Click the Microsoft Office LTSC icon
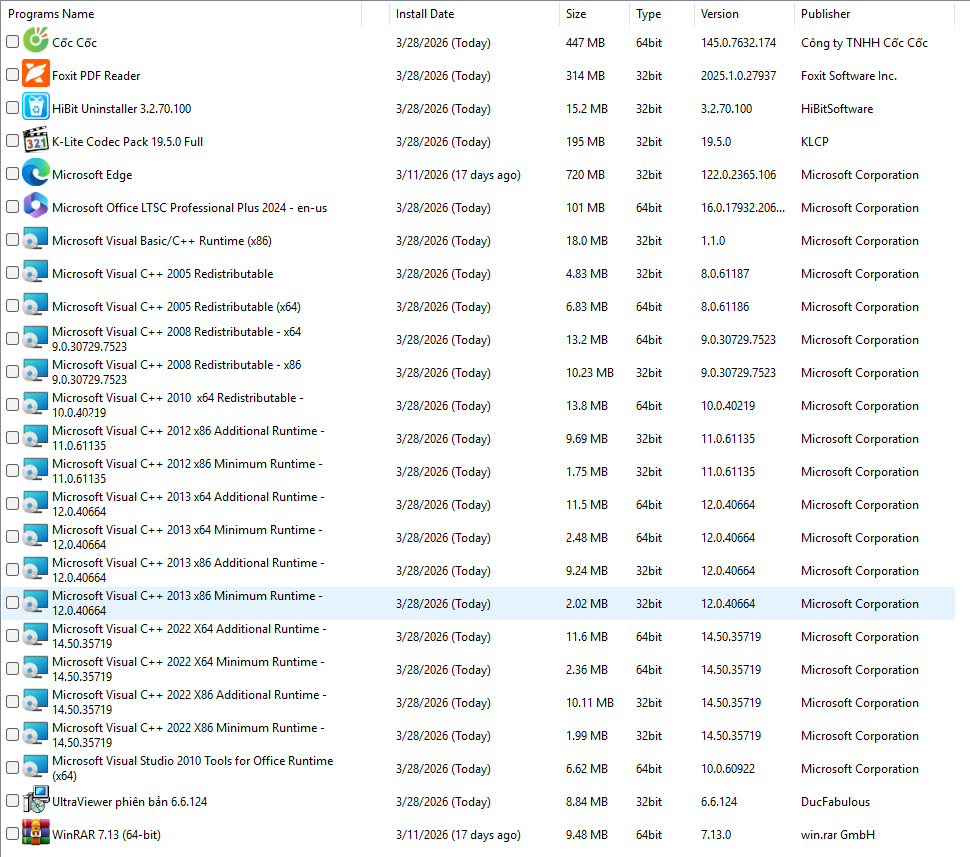Image resolution: width=970 pixels, height=857 pixels. coord(36,207)
